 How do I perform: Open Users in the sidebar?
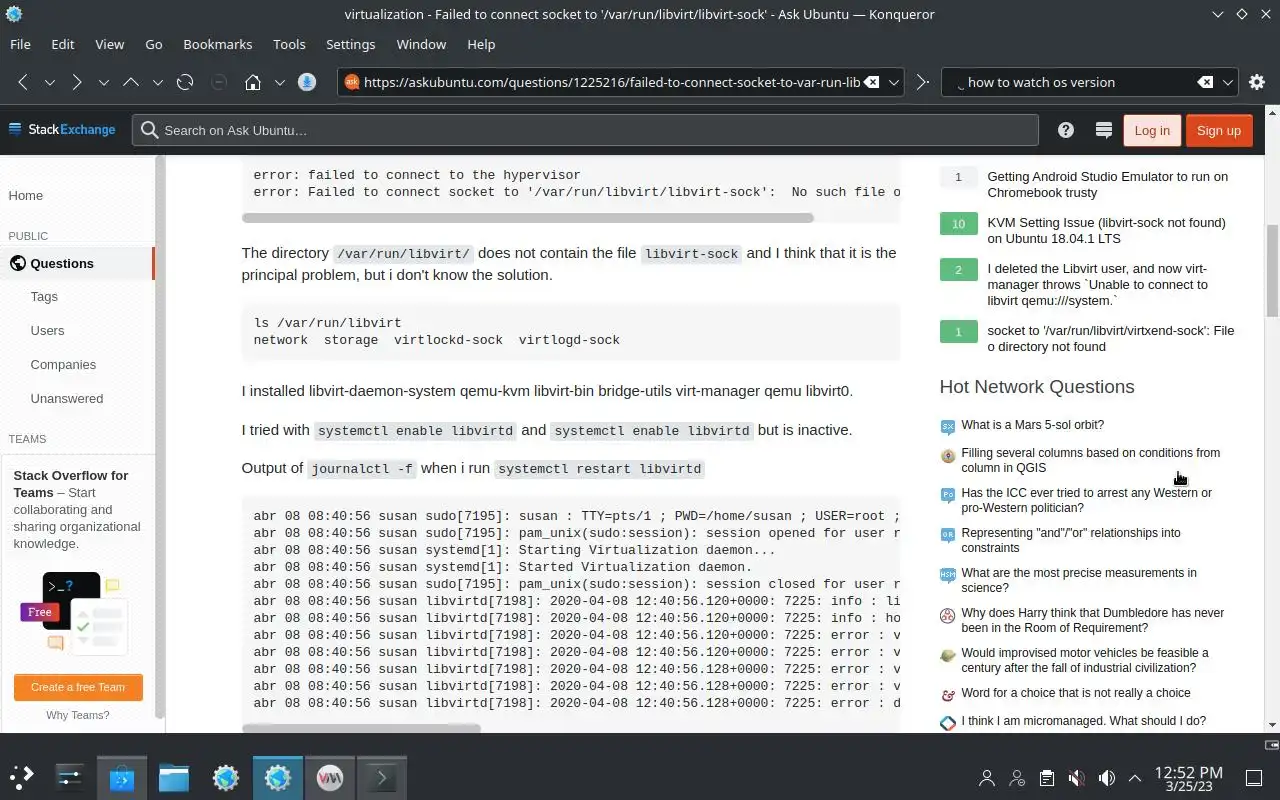pyautogui.click(x=47, y=330)
